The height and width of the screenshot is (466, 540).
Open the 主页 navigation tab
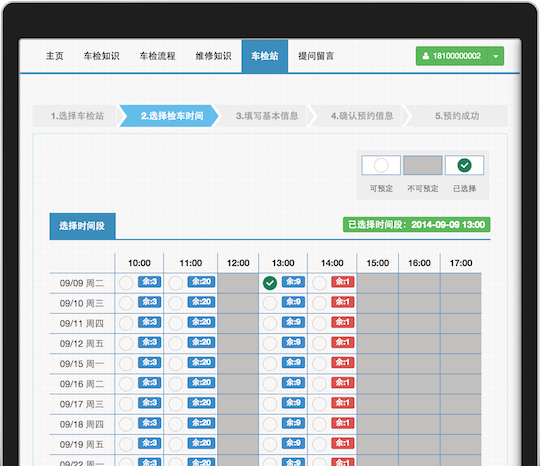point(55,56)
